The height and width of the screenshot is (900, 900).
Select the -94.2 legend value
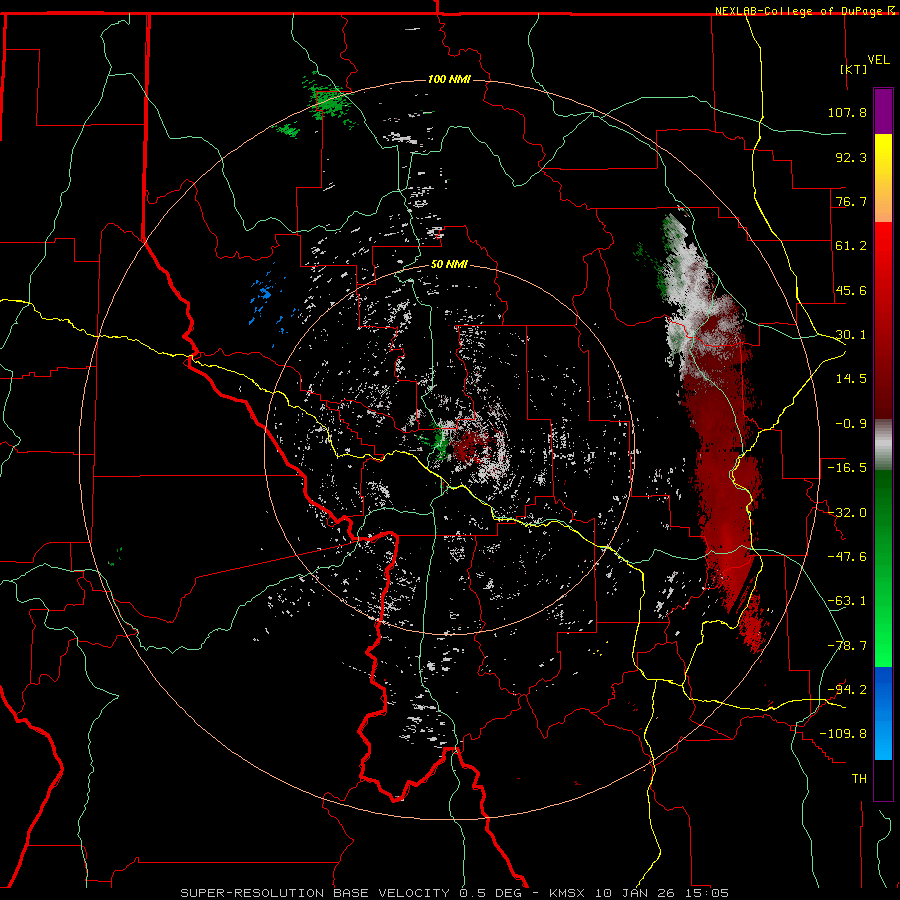pyautogui.click(x=847, y=689)
